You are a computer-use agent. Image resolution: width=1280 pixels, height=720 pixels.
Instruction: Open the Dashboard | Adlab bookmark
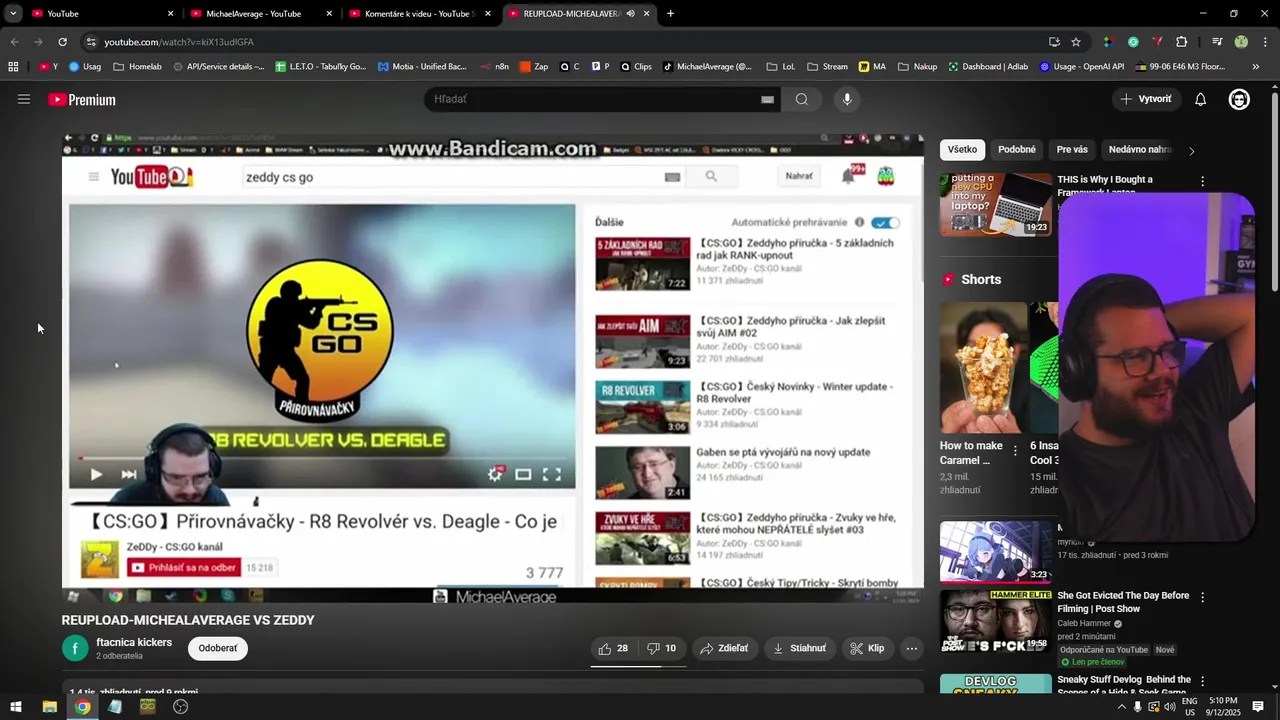pyautogui.click(x=987, y=67)
